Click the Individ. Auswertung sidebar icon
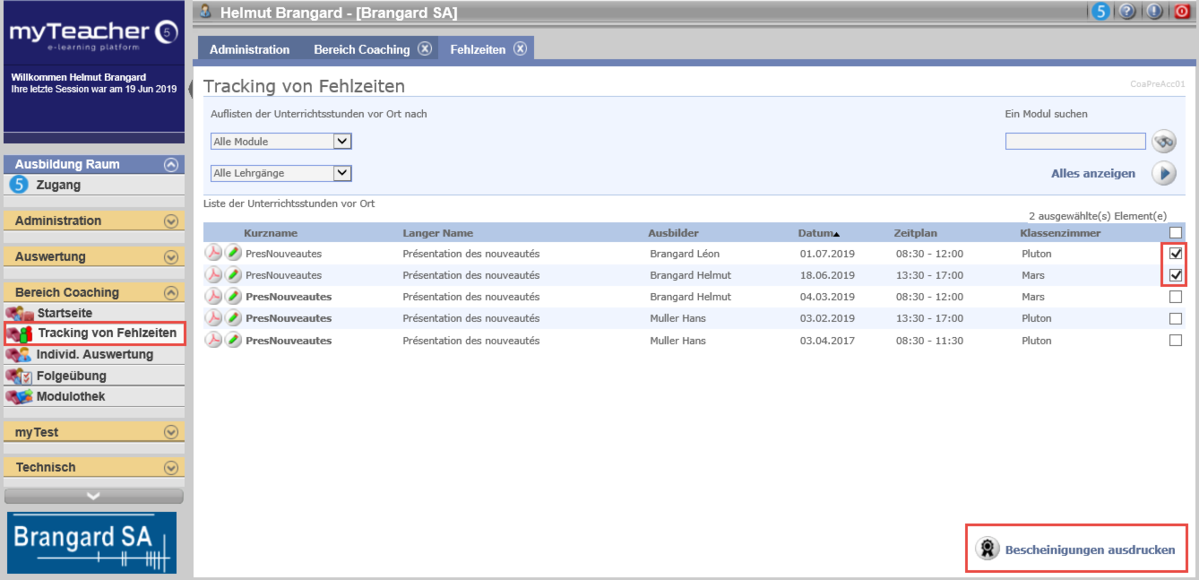The height and width of the screenshot is (580, 1199). [x=18, y=355]
